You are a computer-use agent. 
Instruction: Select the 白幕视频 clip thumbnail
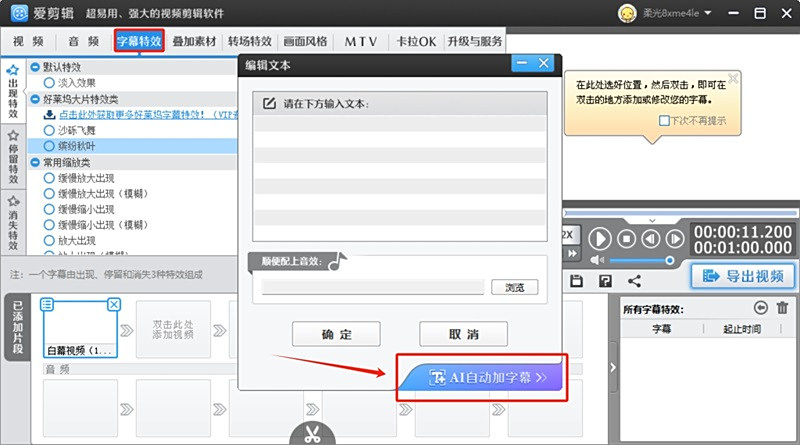pos(80,328)
